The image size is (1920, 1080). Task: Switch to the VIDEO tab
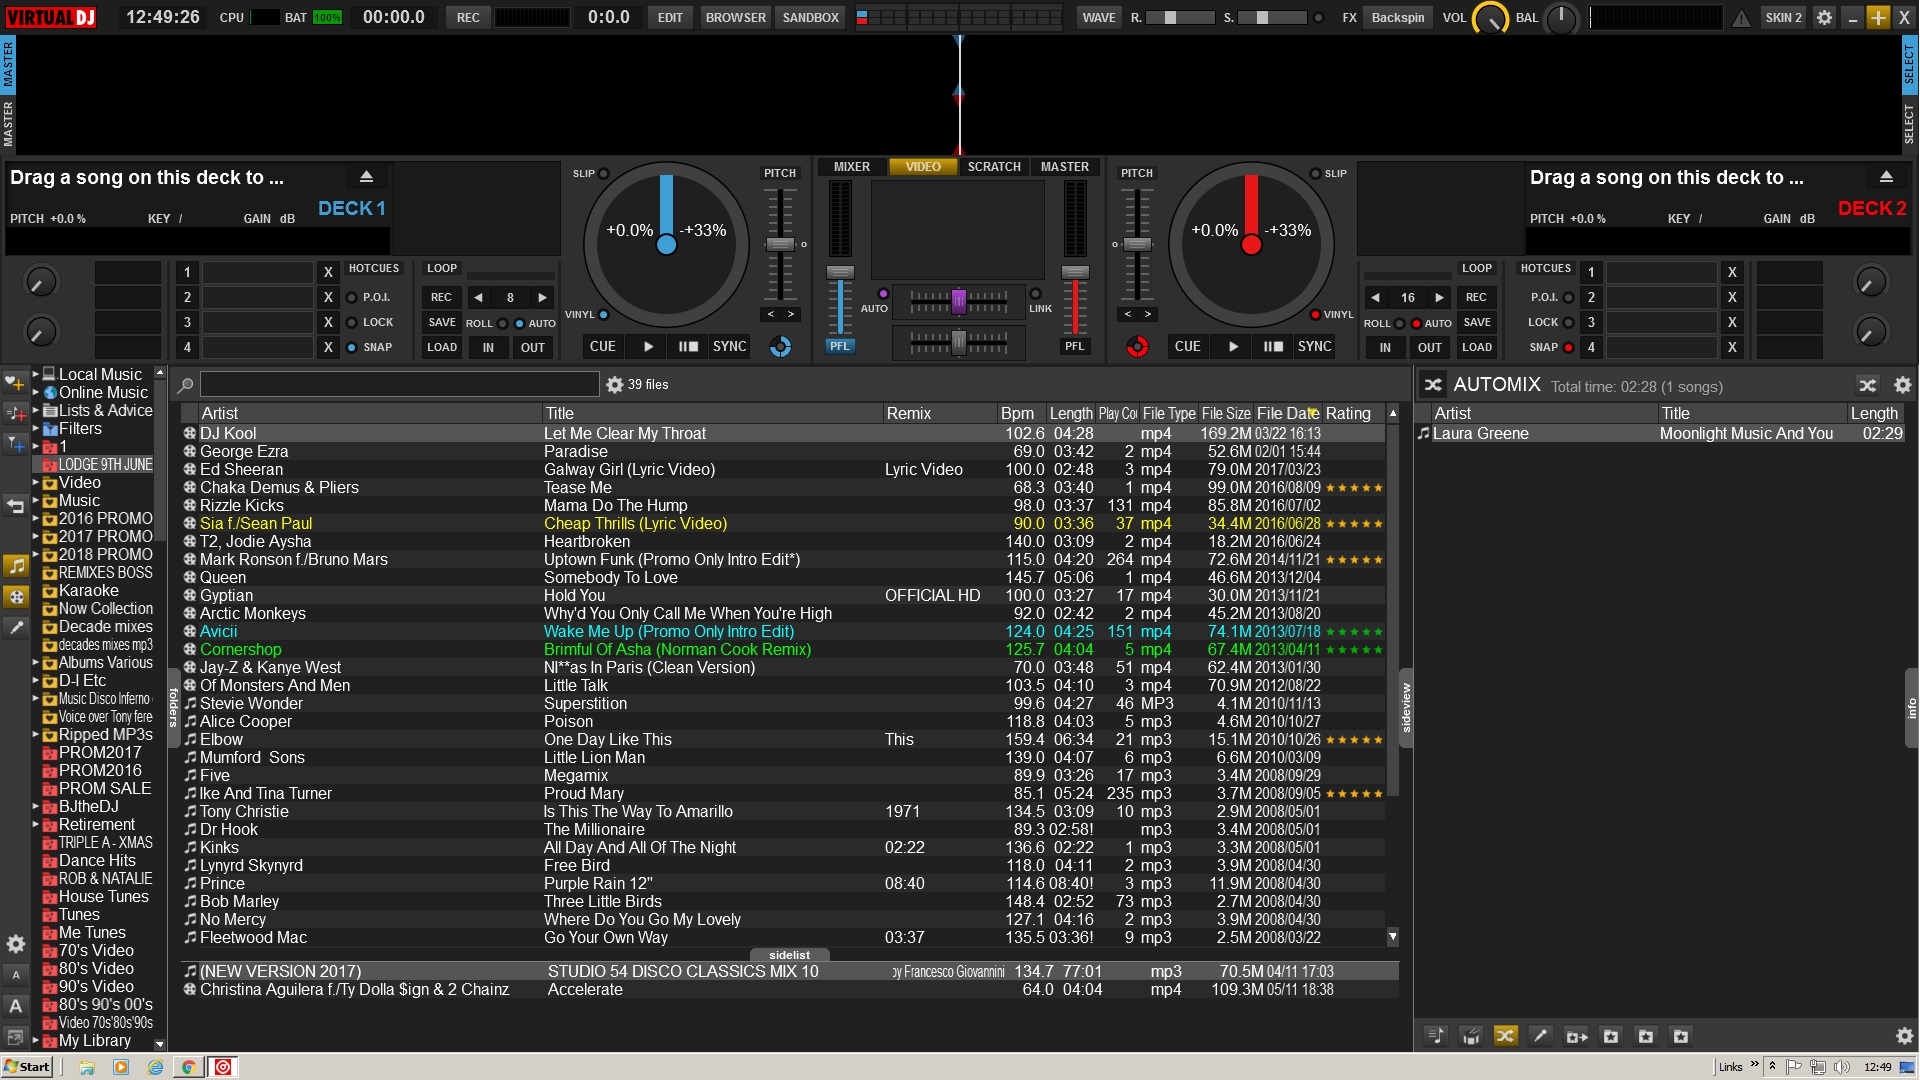click(x=923, y=167)
